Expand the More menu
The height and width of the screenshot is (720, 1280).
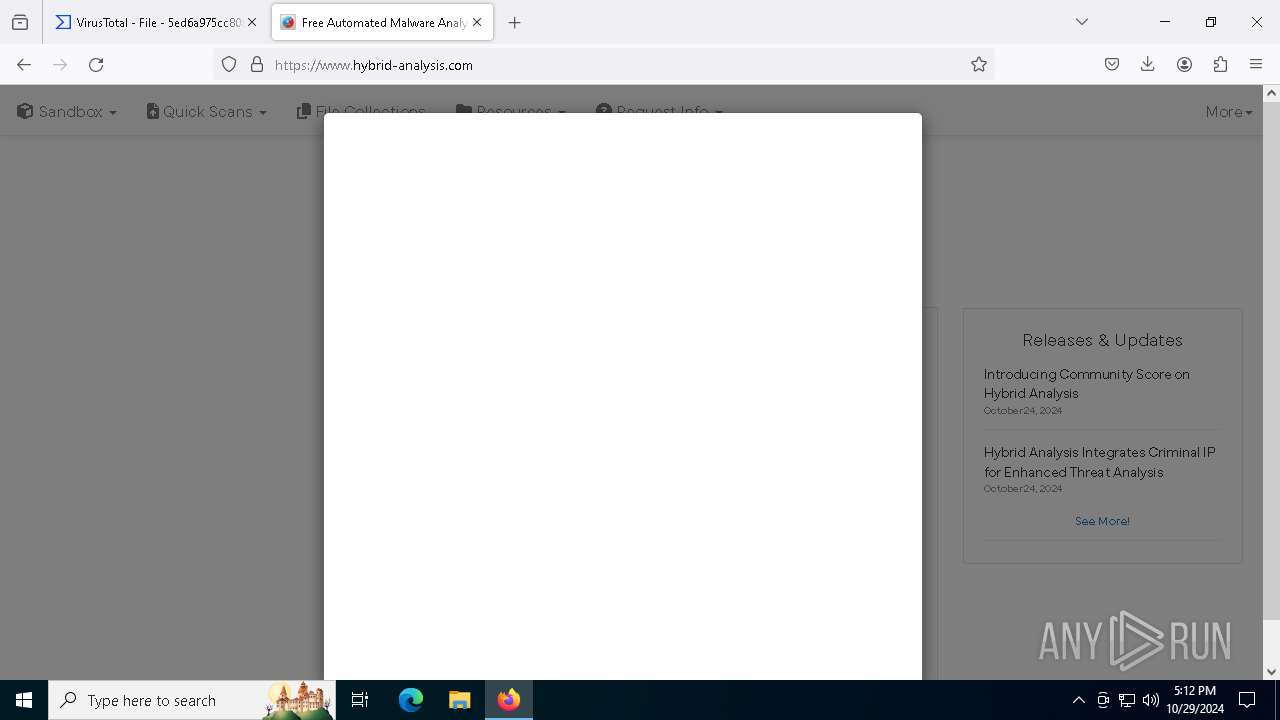[1229, 111]
